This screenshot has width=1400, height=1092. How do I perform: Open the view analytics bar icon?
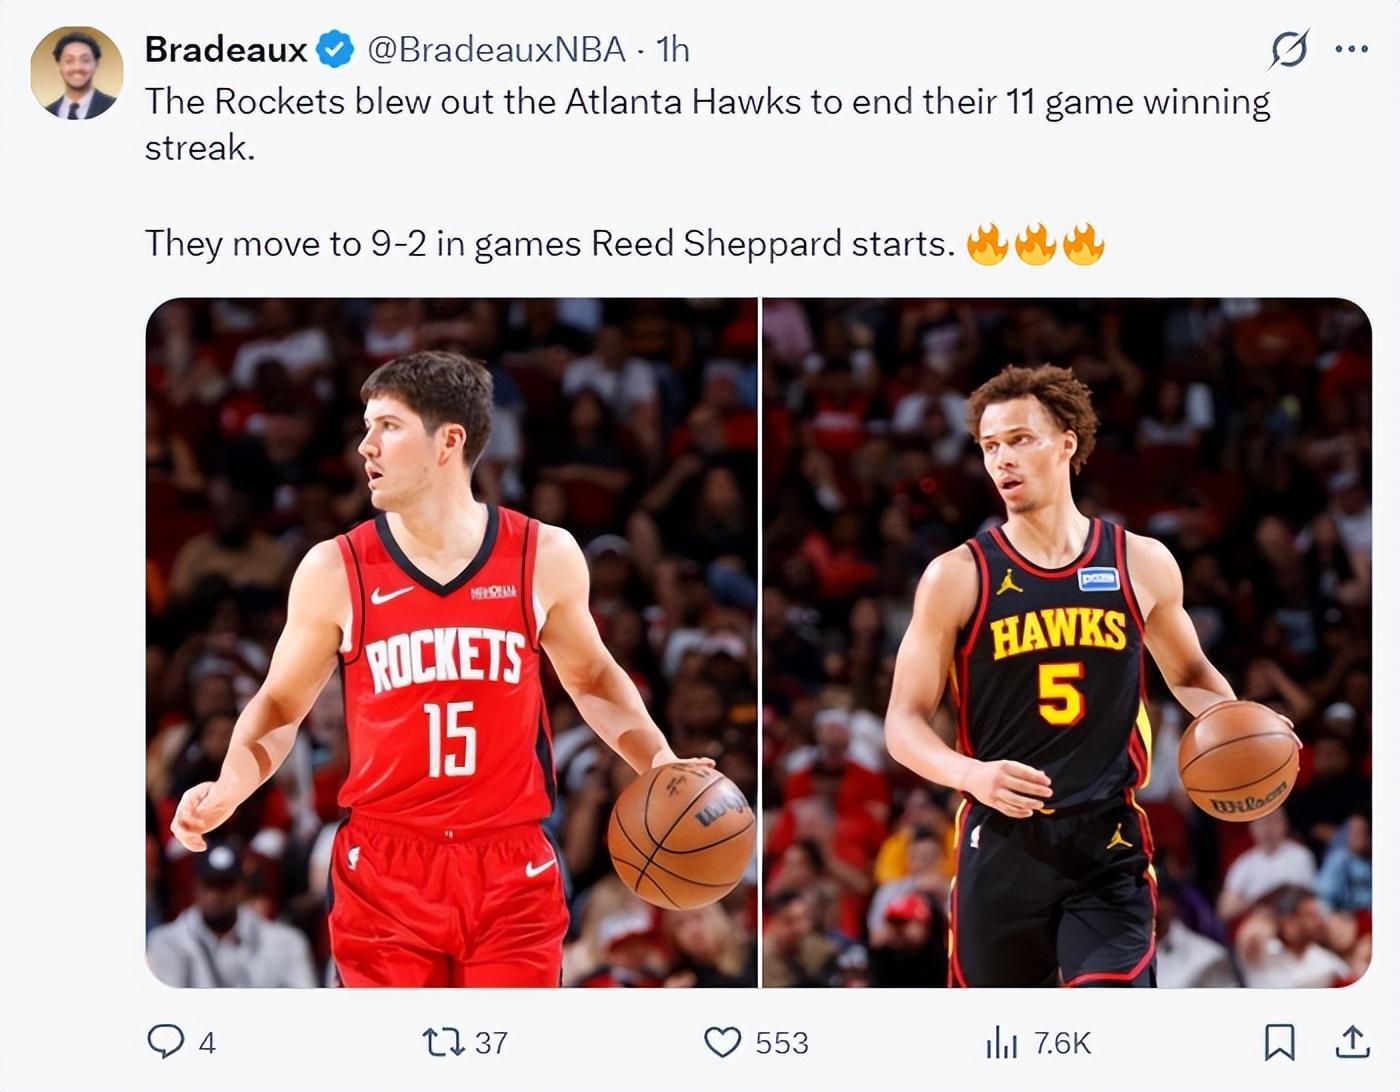coord(1001,1043)
